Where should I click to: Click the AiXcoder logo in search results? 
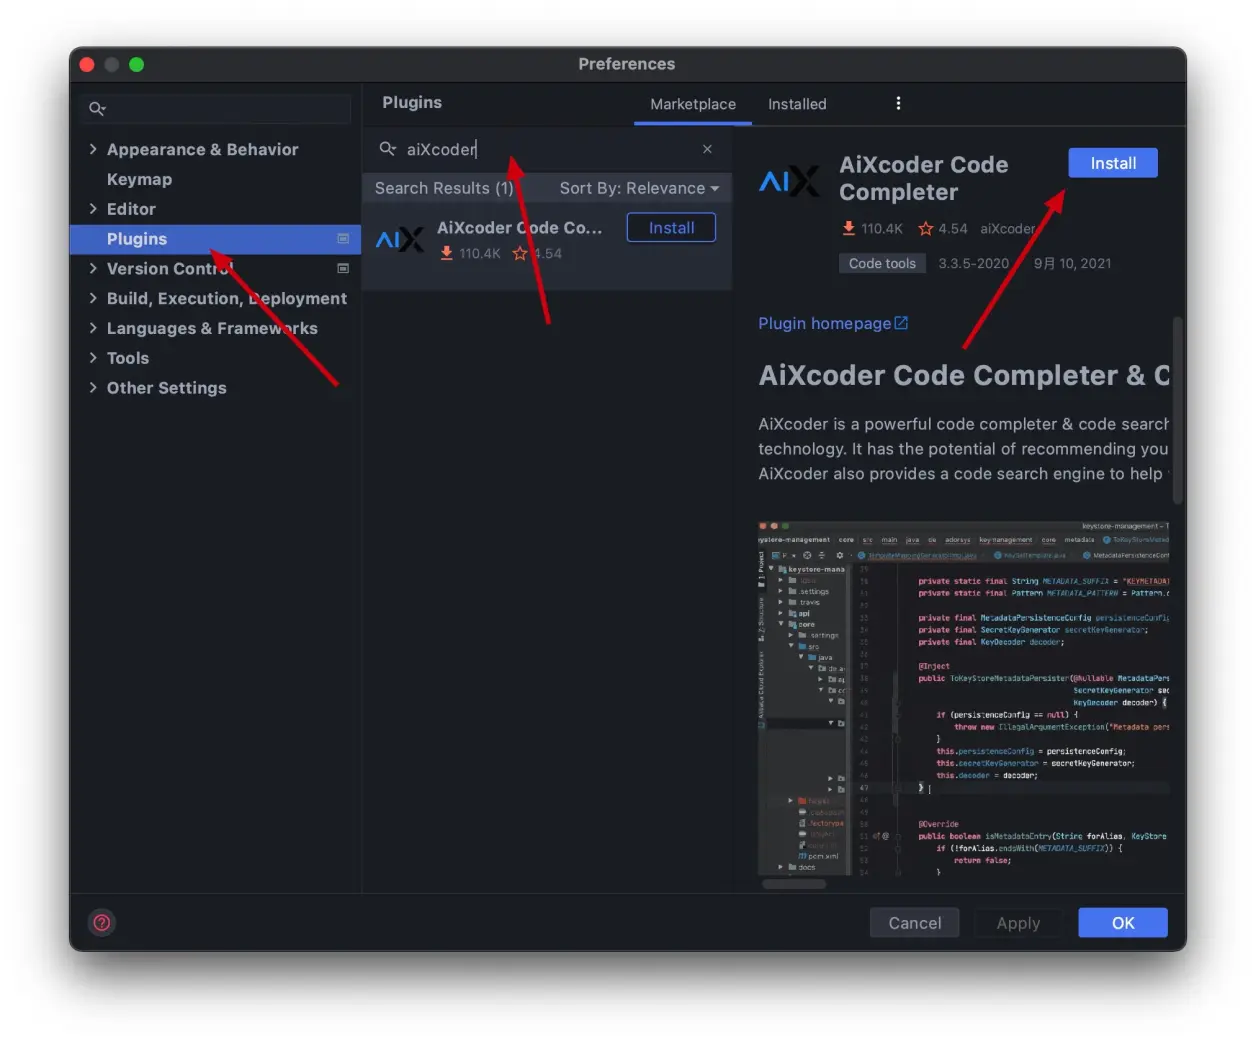[x=399, y=239]
